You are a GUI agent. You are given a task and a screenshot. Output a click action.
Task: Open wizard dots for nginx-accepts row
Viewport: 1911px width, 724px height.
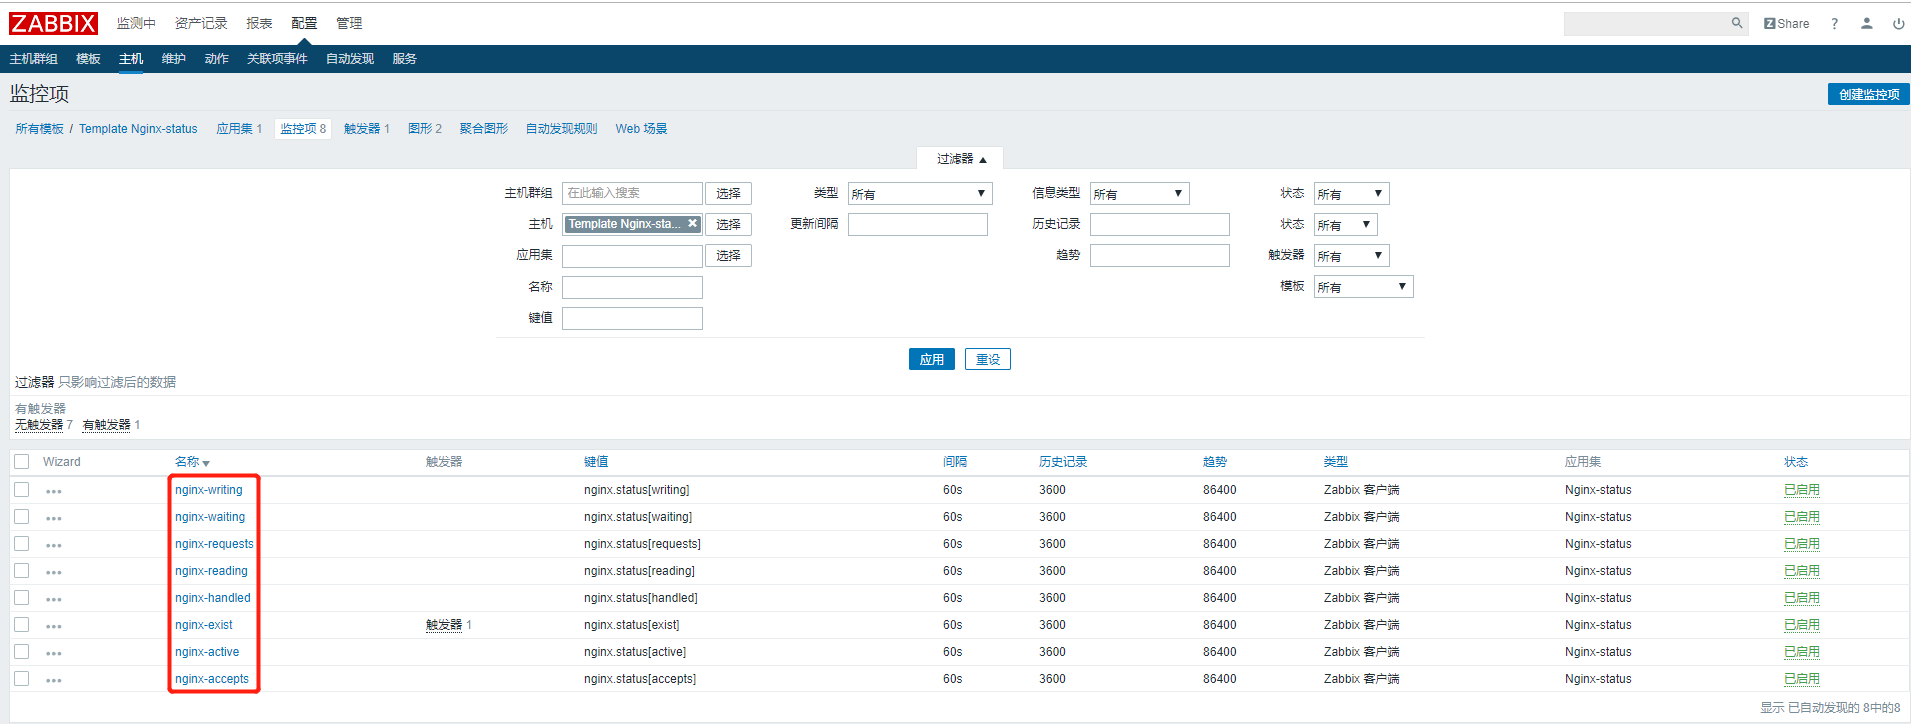(54, 680)
